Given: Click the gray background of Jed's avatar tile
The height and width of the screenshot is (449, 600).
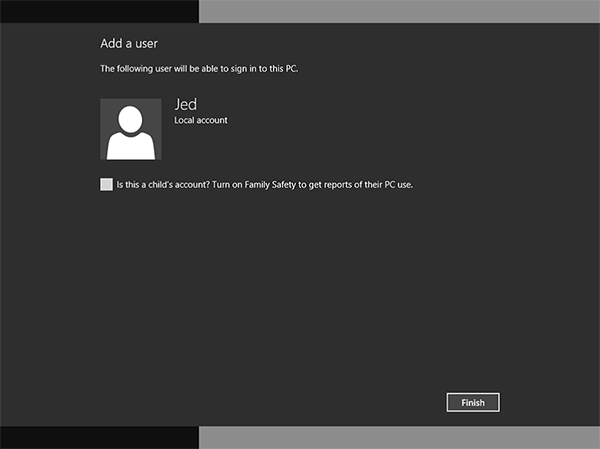Looking at the screenshot, I should tap(108, 106).
